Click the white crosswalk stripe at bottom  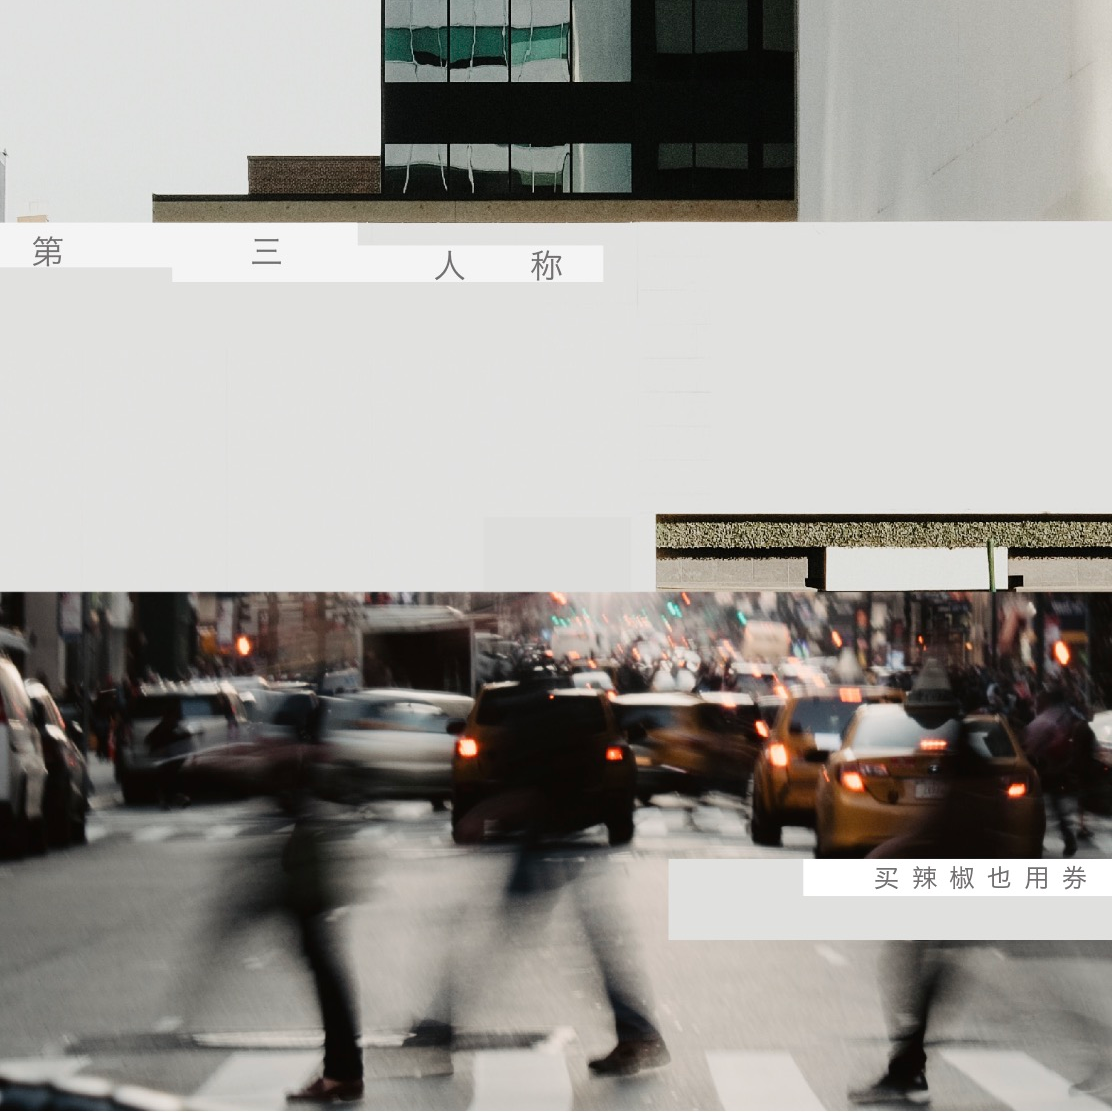click(x=760, y=1080)
